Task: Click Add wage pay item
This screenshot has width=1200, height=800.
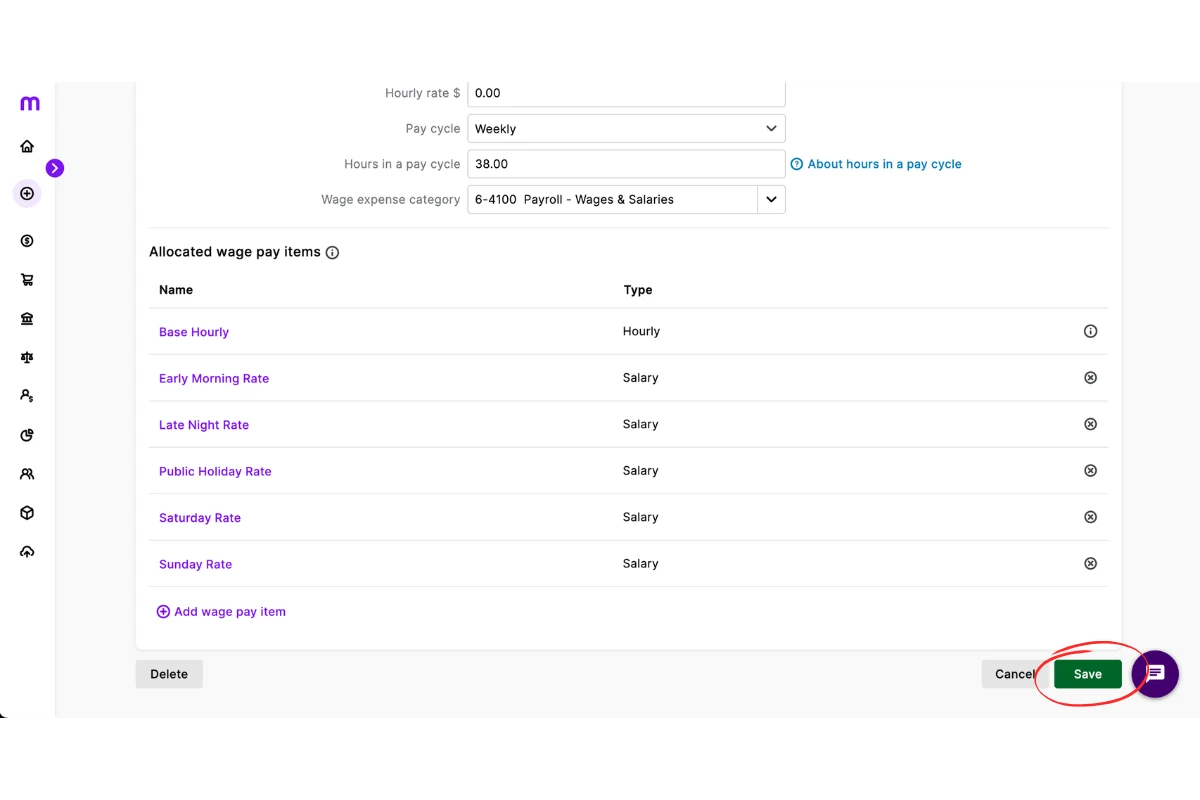Action: 221,611
